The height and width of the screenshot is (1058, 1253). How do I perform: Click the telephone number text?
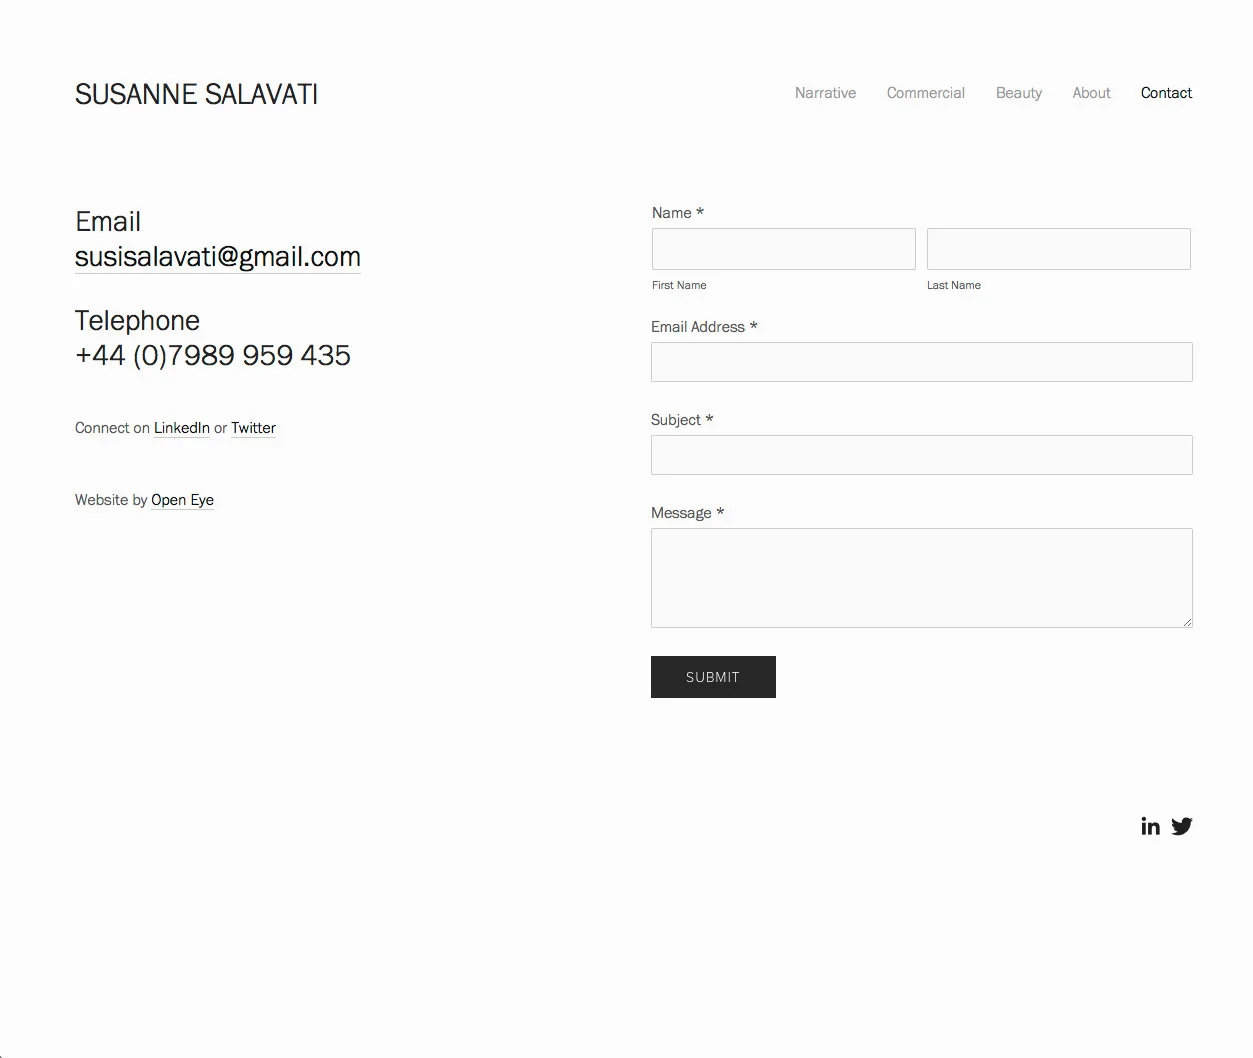point(212,355)
